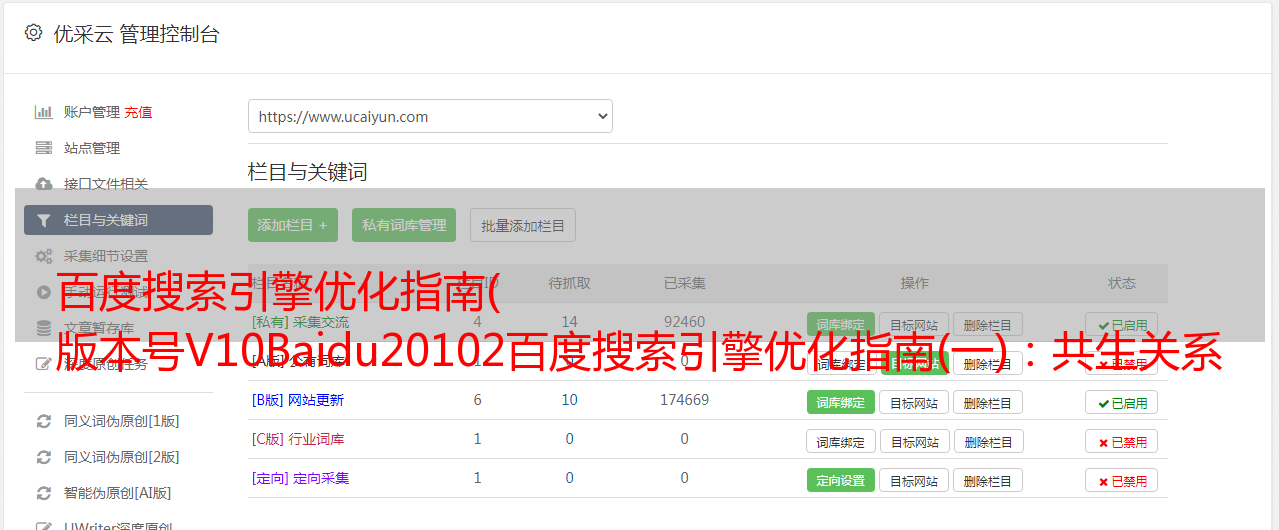The height and width of the screenshot is (530, 1279).
Task: Open the [定向] 定向采集 column link
Action: point(300,478)
